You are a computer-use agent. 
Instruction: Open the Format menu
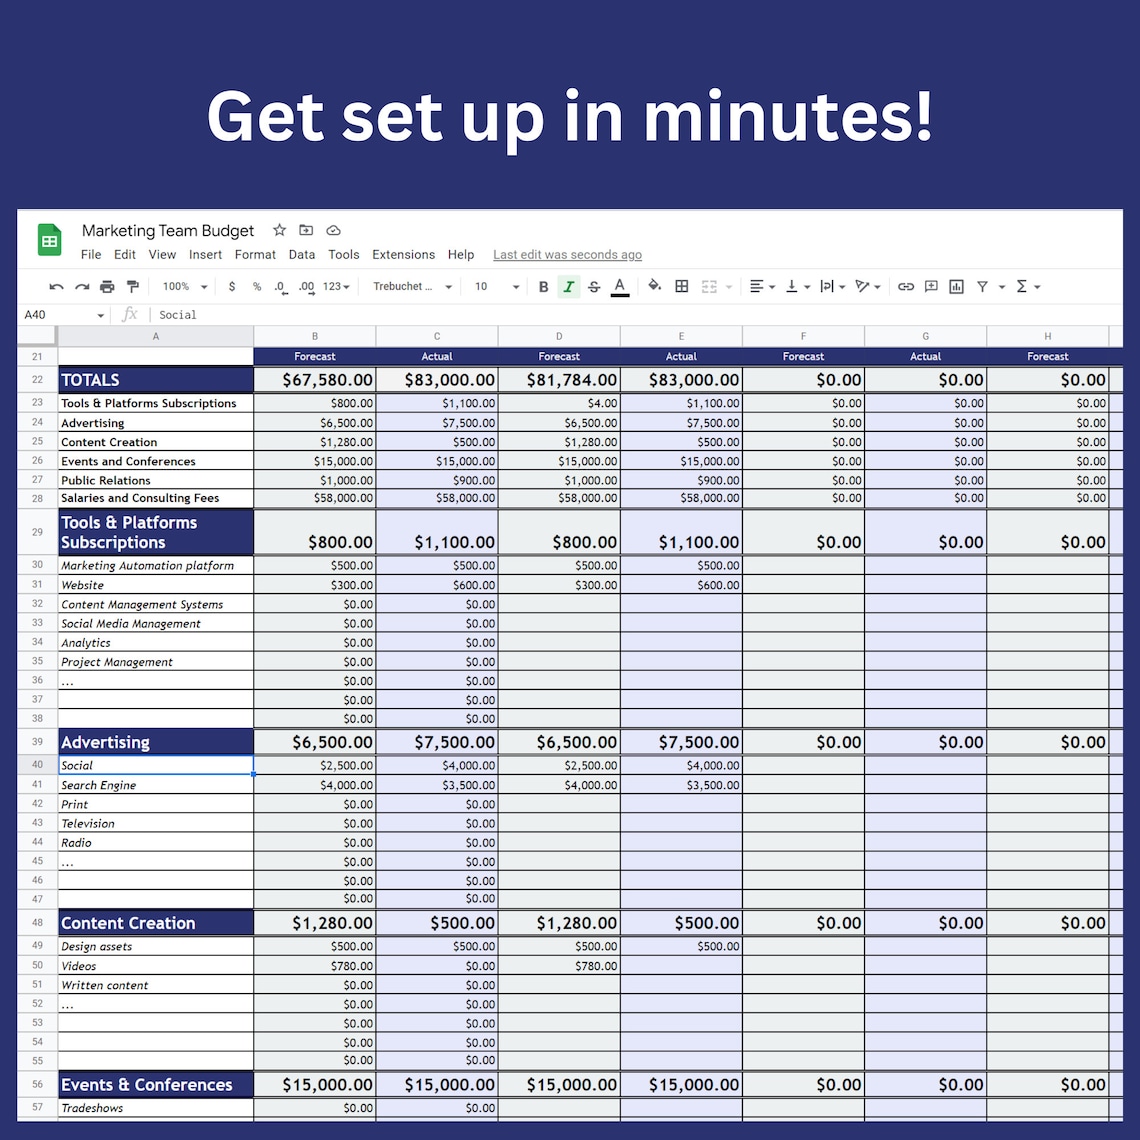[255, 254]
